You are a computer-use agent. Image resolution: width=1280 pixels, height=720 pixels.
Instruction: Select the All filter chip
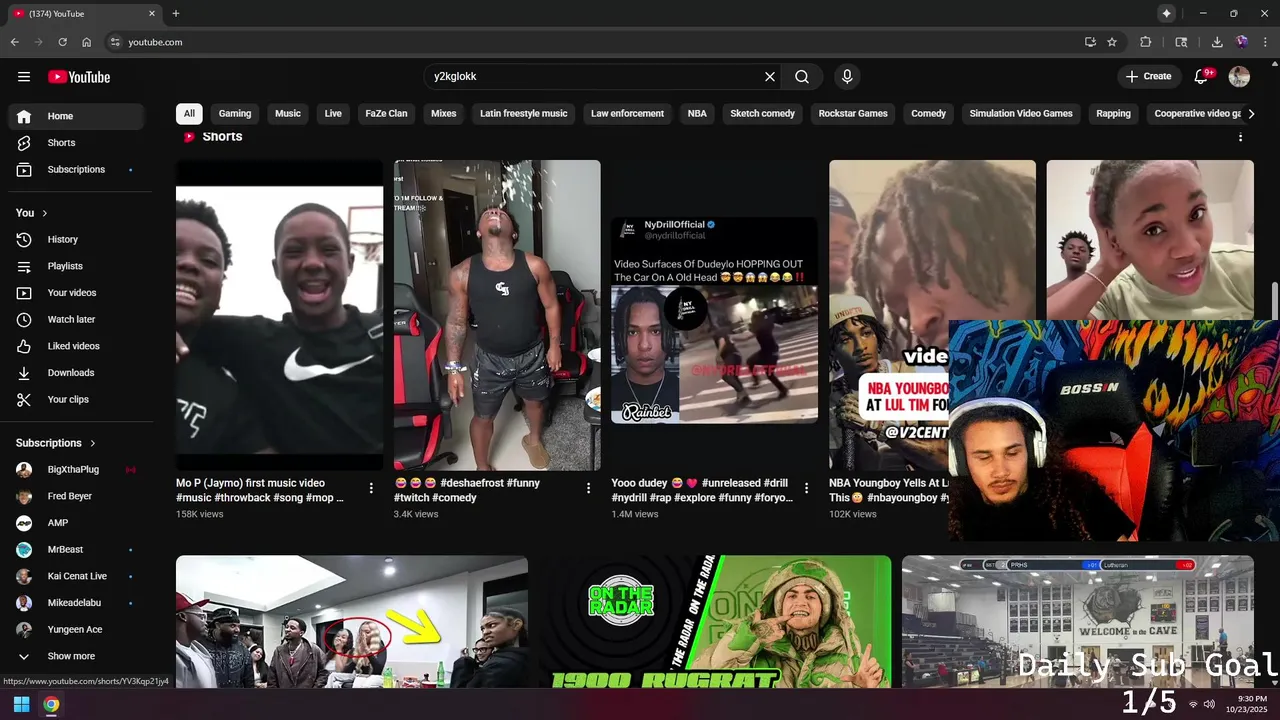pos(189,114)
